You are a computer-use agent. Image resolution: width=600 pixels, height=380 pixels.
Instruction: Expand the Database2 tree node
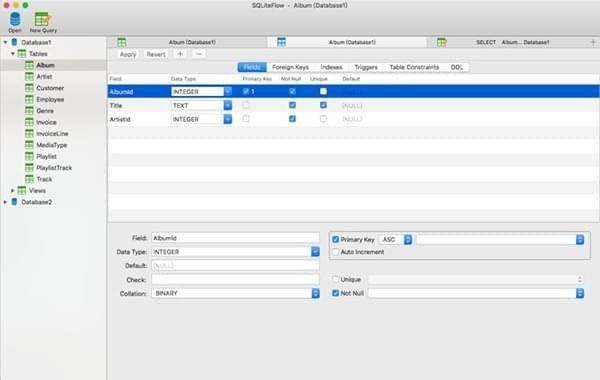click(x=5, y=202)
